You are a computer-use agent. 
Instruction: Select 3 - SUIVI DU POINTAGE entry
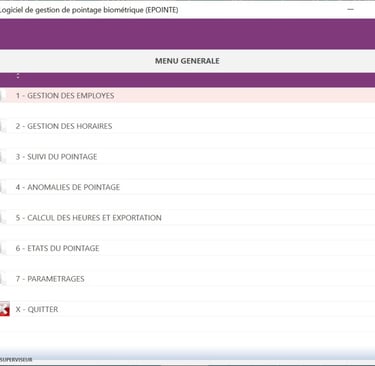point(56,157)
